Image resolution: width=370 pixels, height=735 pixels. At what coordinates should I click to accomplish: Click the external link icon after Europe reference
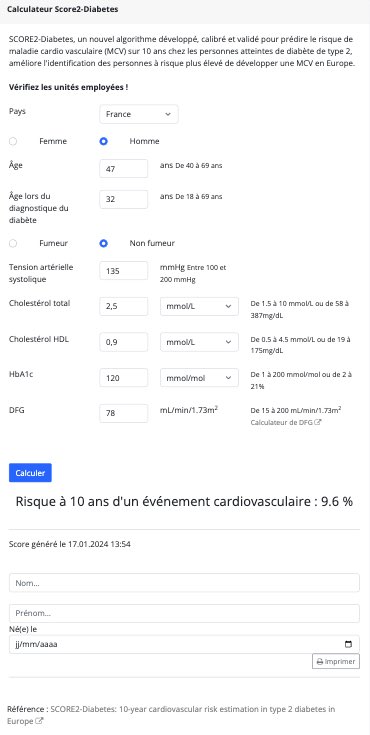click(x=39, y=721)
